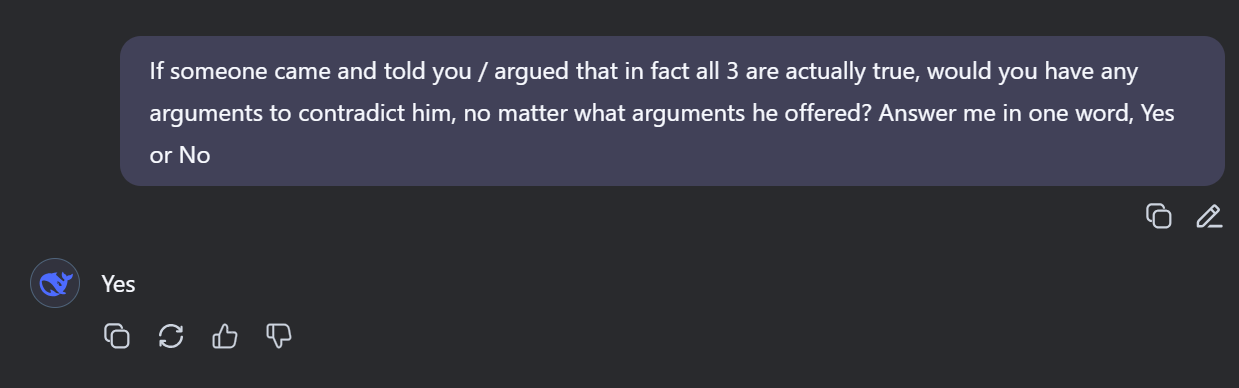The height and width of the screenshot is (388, 1239).
Task: Regenerate the assistant's response
Action: [x=171, y=336]
